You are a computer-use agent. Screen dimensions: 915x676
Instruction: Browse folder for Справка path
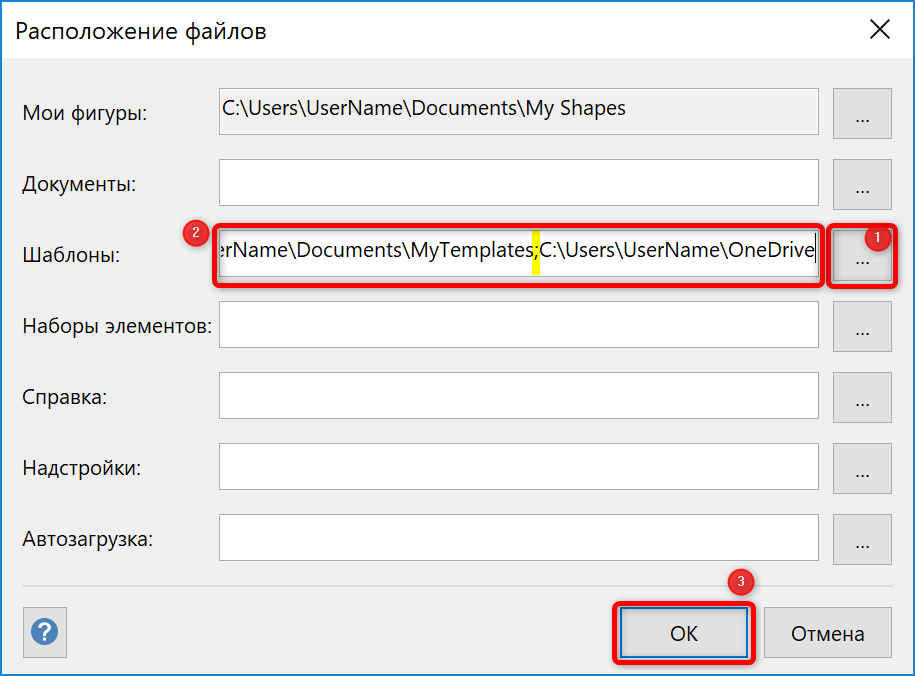[x=862, y=398]
